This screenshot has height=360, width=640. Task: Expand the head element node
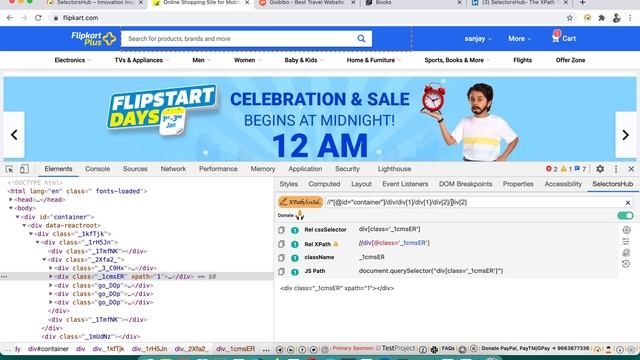pos(11,200)
